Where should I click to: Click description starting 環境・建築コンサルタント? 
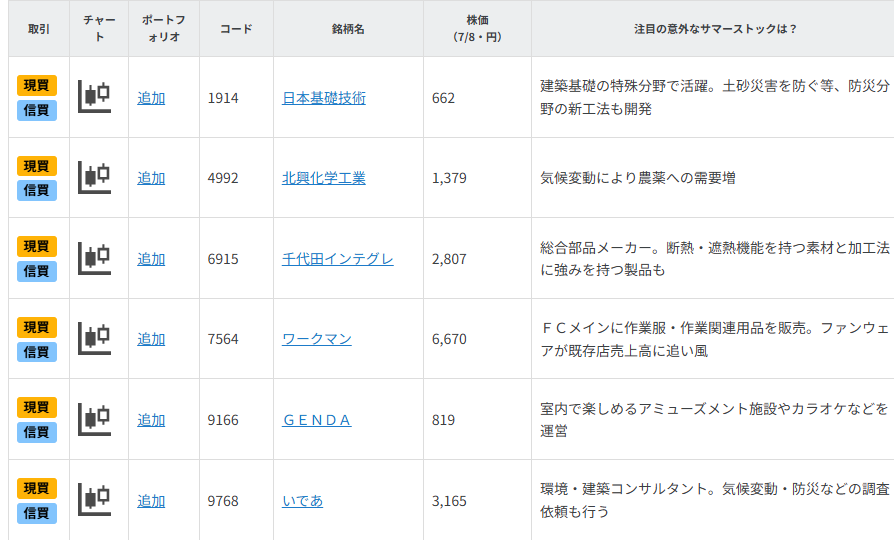[715, 501]
